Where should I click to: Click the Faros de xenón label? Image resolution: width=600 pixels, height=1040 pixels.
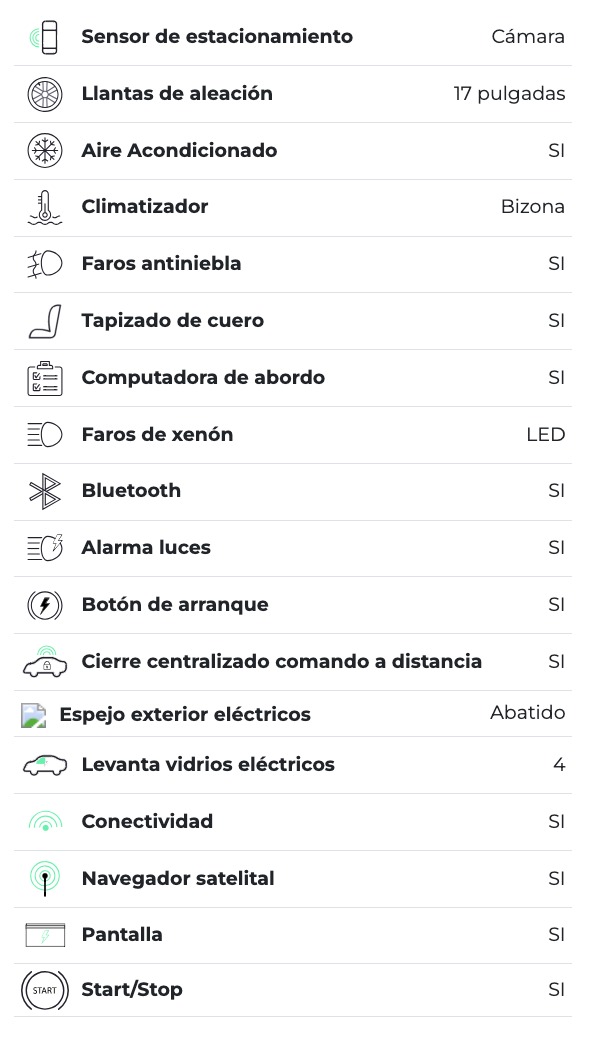click(x=157, y=435)
